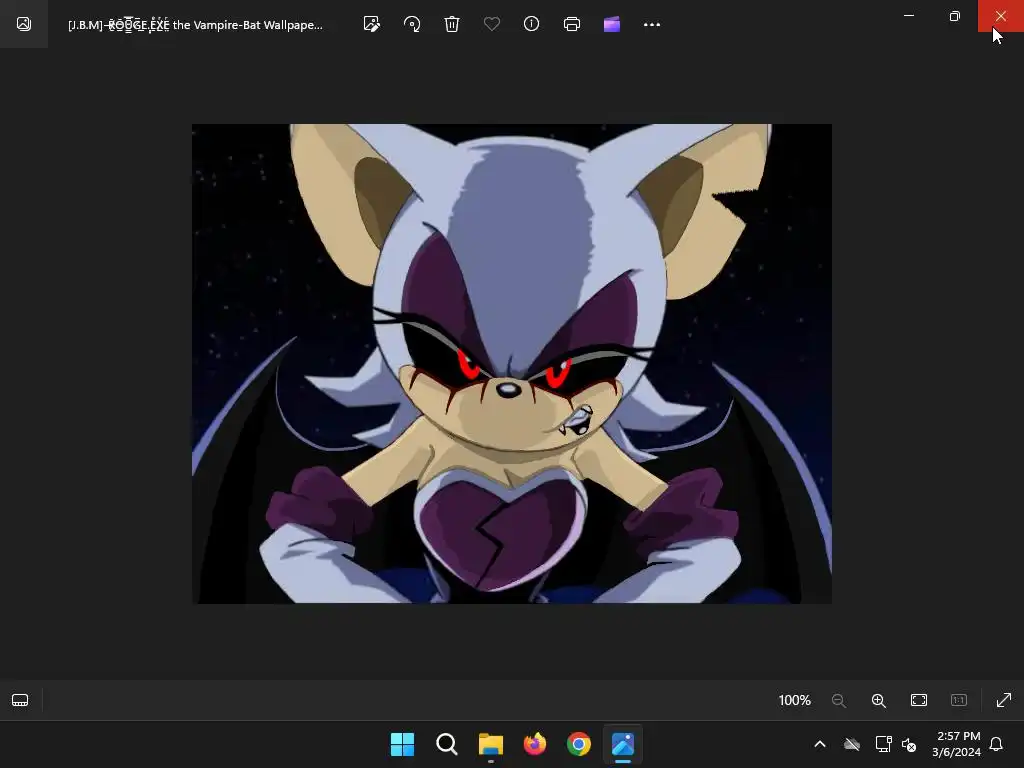Open the clock showing 2:57 PM
This screenshot has height=768, width=1024.
tap(956, 744)
